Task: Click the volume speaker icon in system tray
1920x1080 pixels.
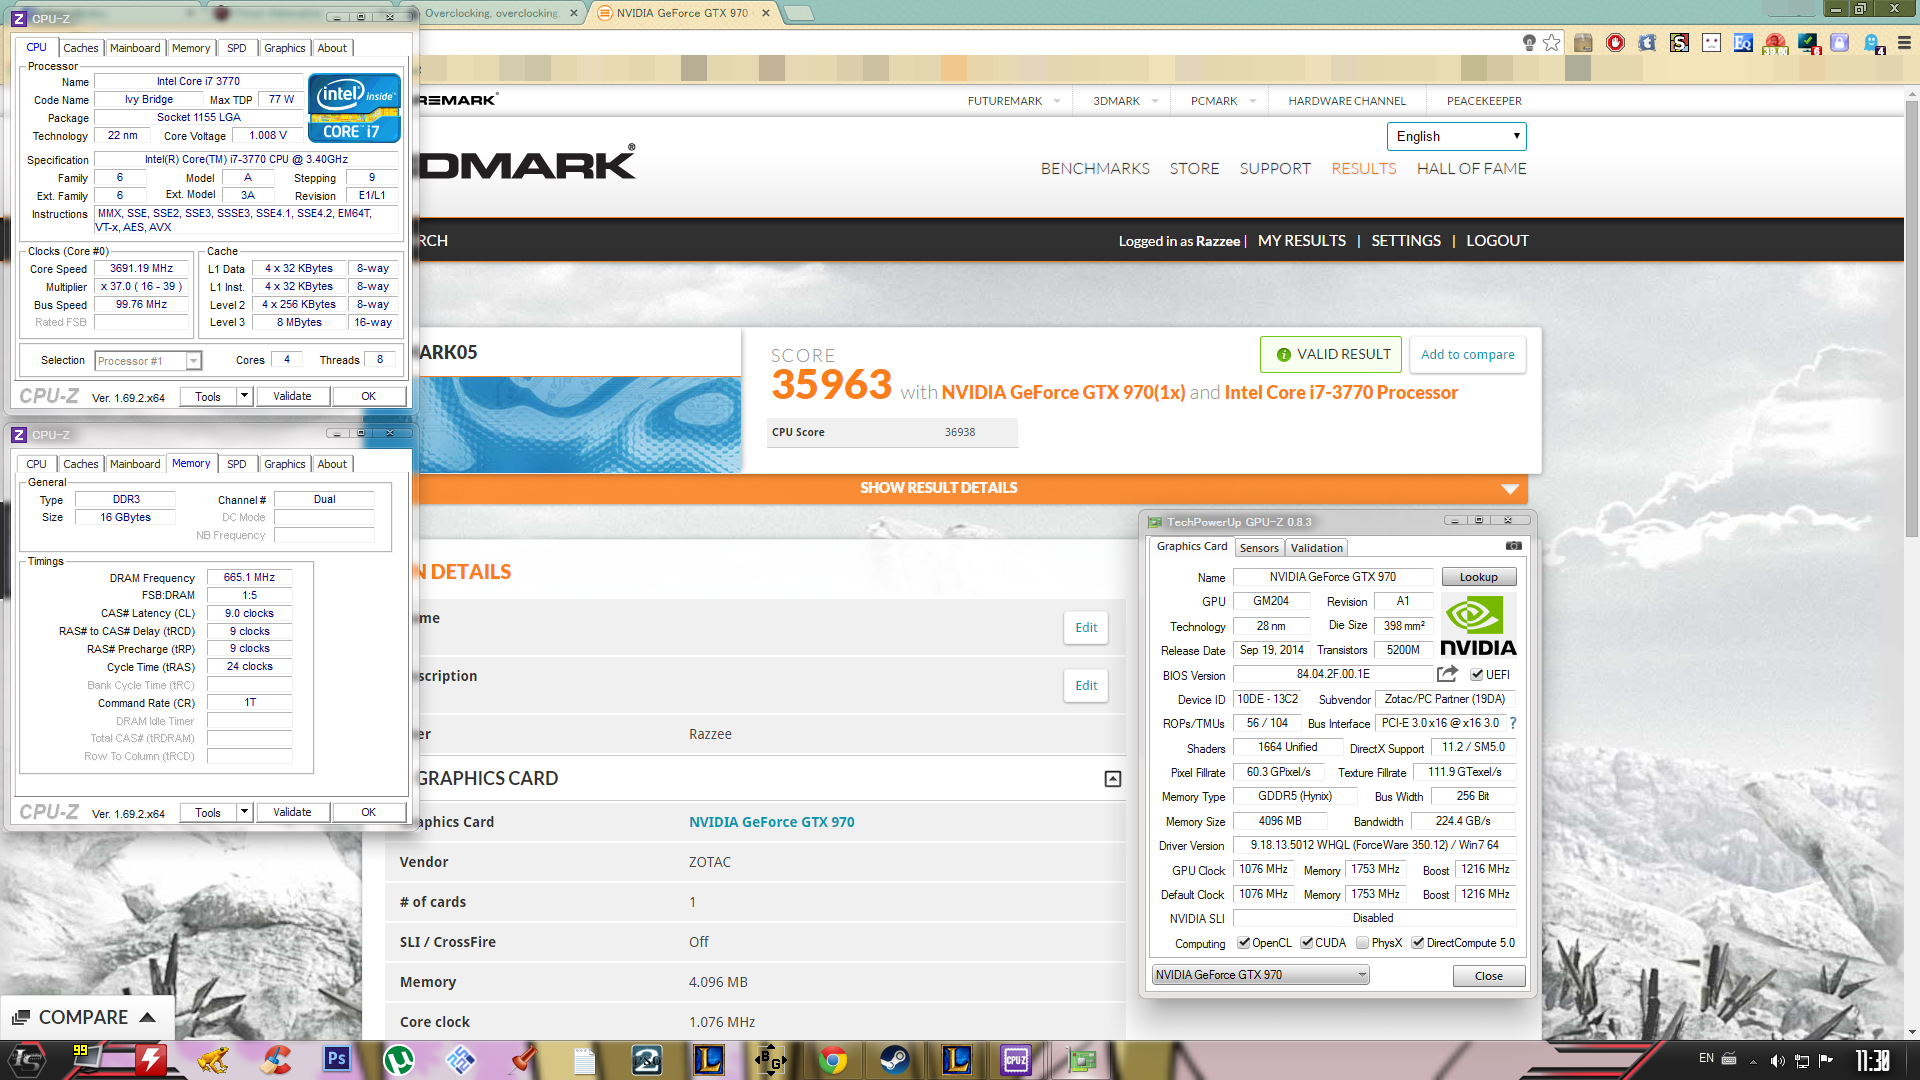Action: pyautogui.click(x=1777, y=1060)
